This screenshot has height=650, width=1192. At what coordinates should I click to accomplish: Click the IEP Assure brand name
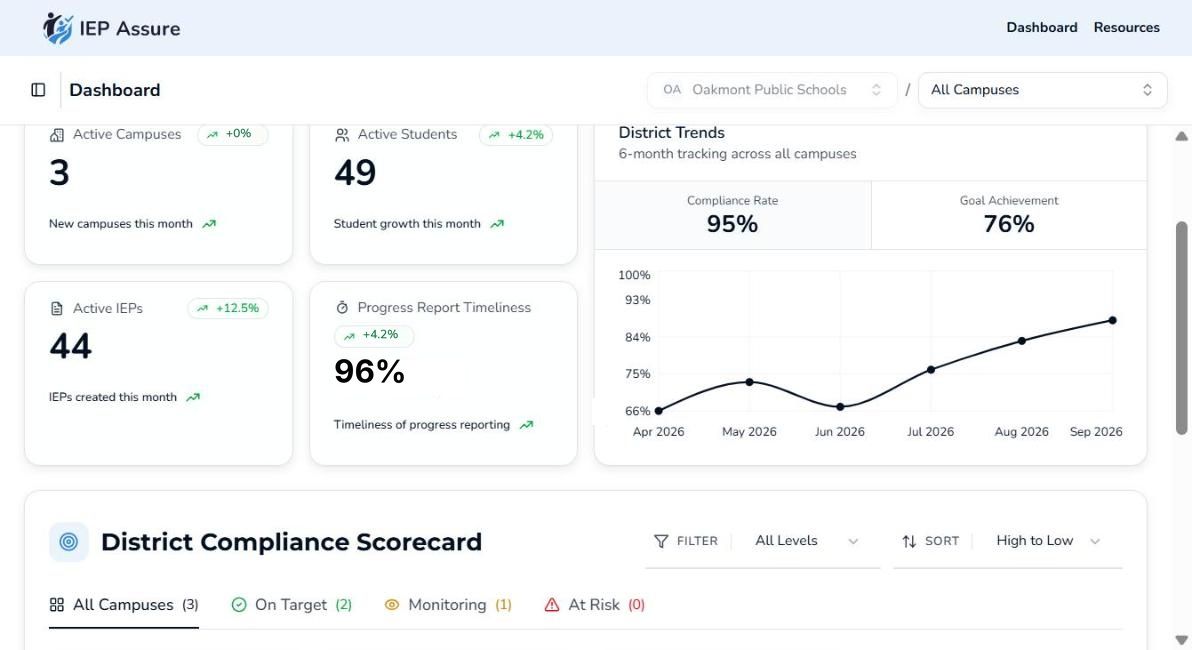pos(130,29)
